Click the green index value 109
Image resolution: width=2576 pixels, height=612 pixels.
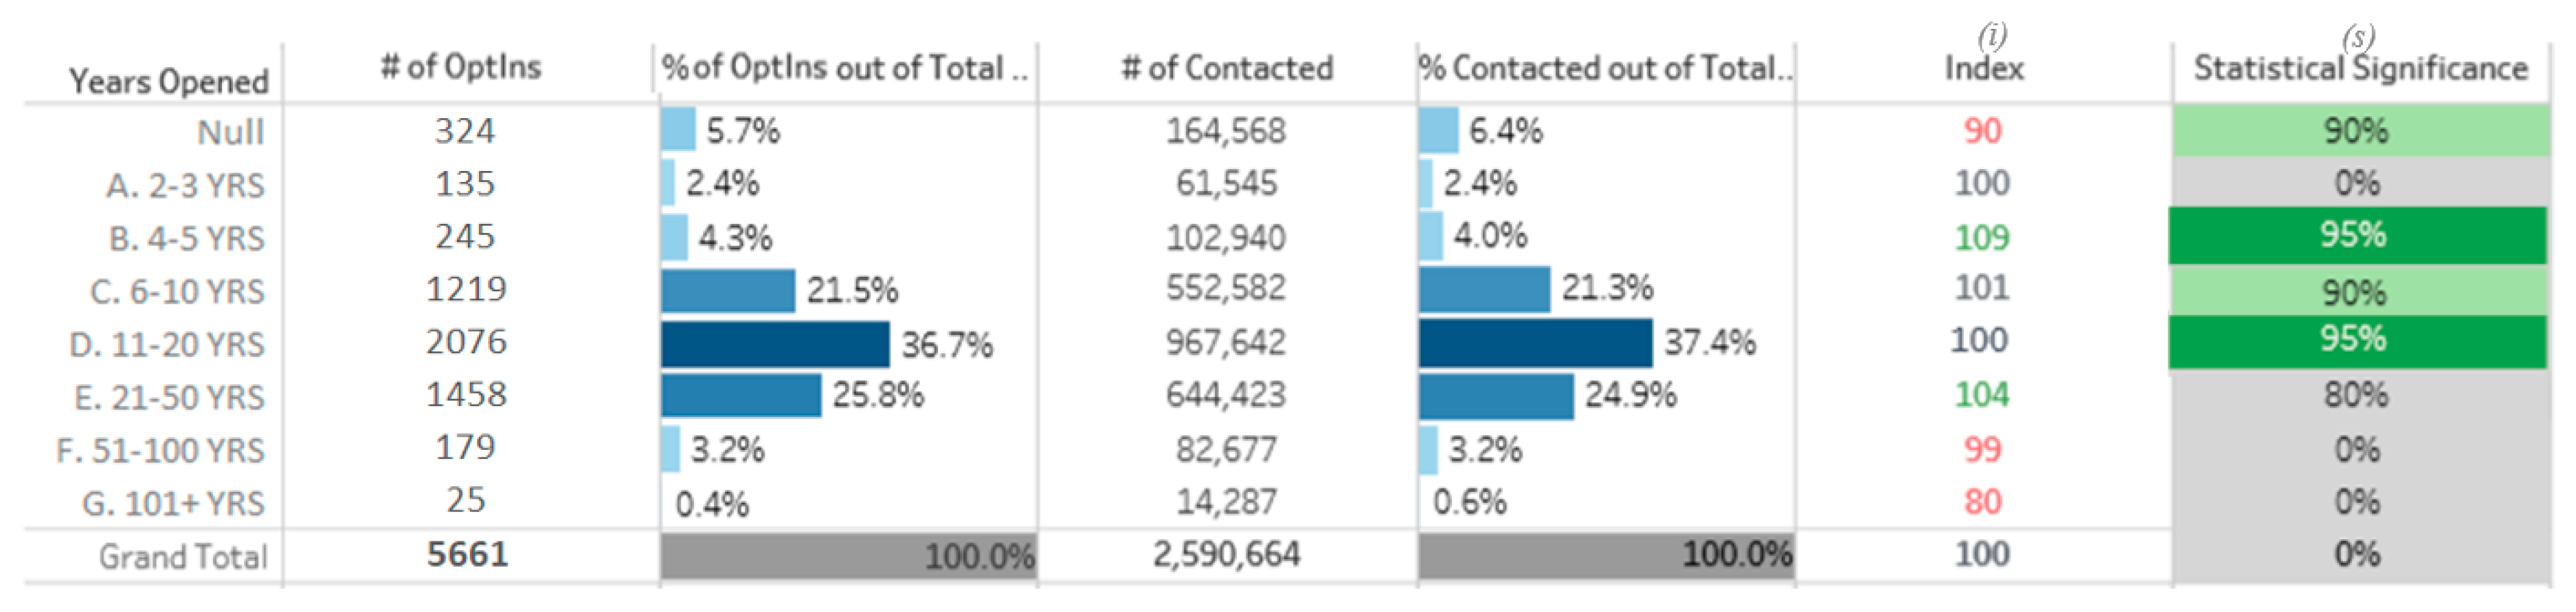(1982, 237)
